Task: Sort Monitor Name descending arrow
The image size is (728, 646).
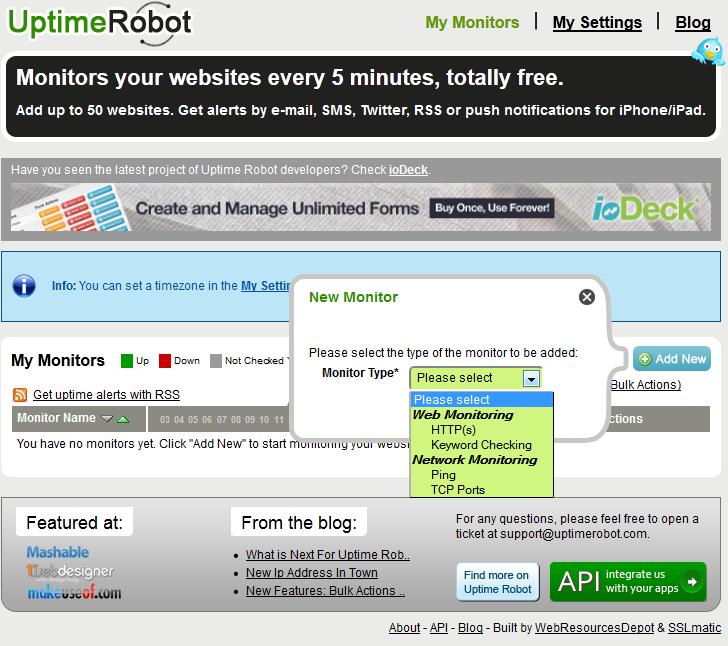Action: point(107,419)
